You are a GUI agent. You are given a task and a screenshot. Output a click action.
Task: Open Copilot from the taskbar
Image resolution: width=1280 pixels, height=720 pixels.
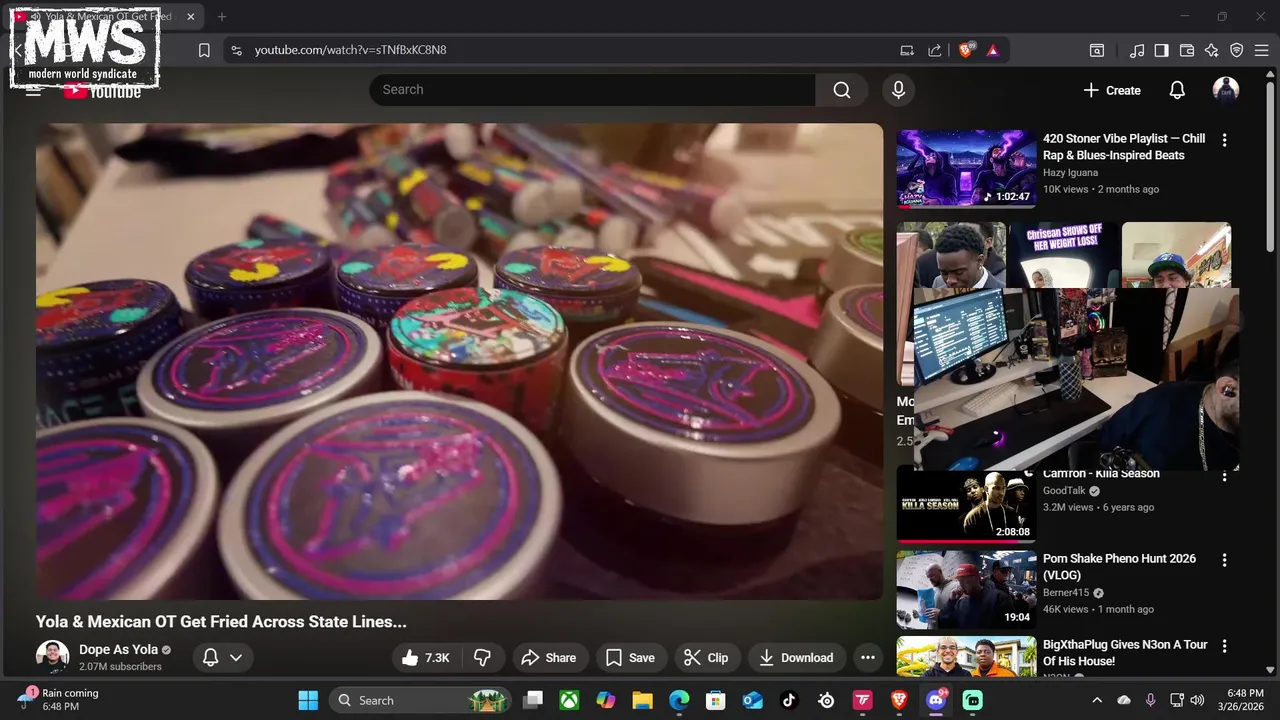pyautogui.click(x=606, y=700)
